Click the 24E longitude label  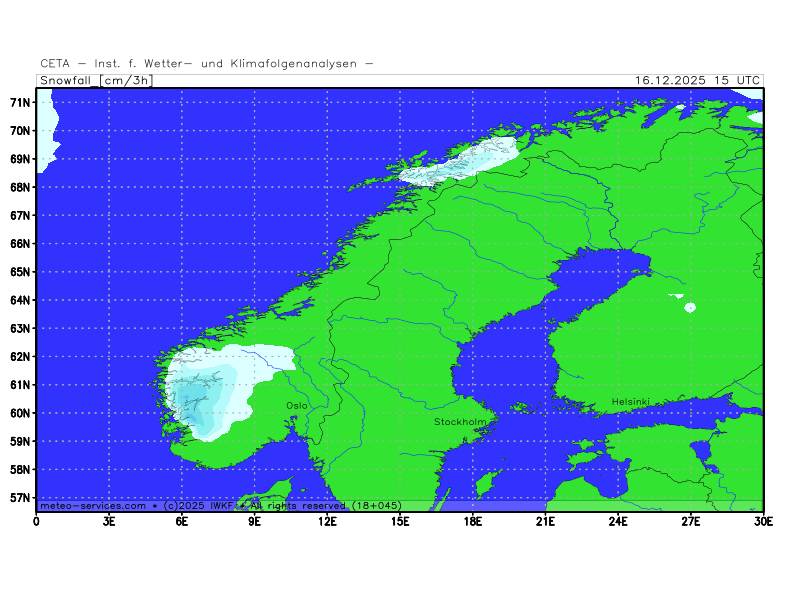click(x=618, y=520)
